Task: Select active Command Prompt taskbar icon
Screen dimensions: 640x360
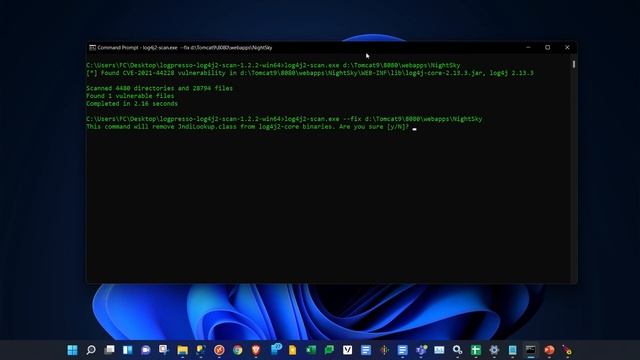Action: [531, 350]
